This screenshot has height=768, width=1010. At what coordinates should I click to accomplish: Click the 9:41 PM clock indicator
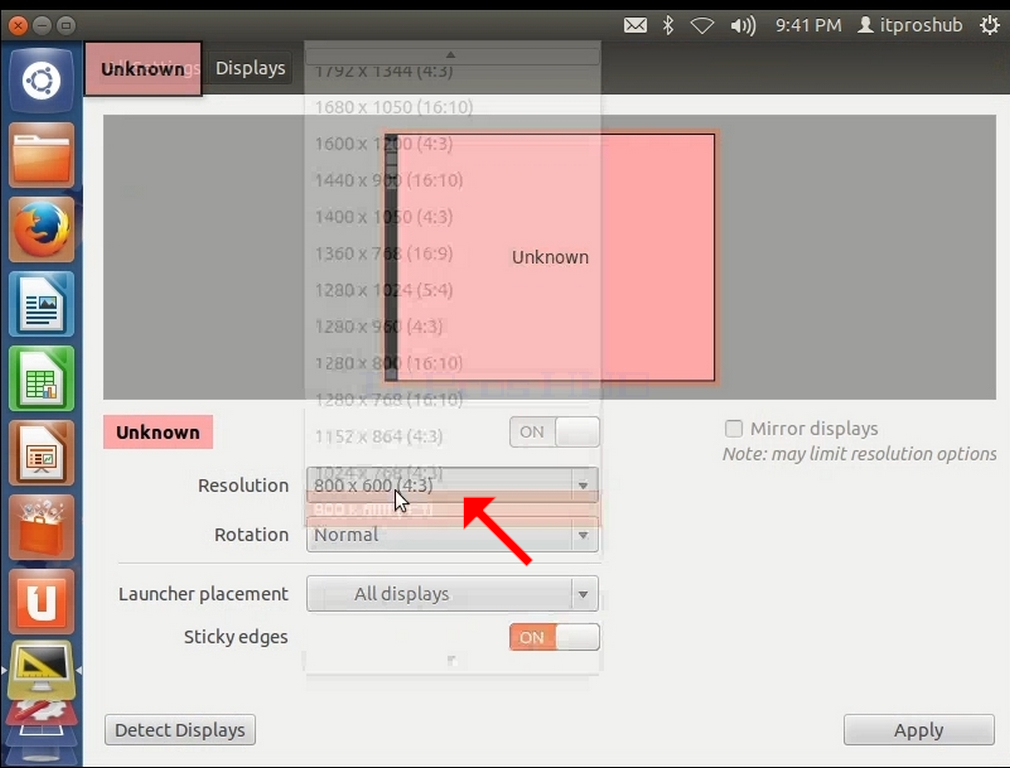pos(808,25)
